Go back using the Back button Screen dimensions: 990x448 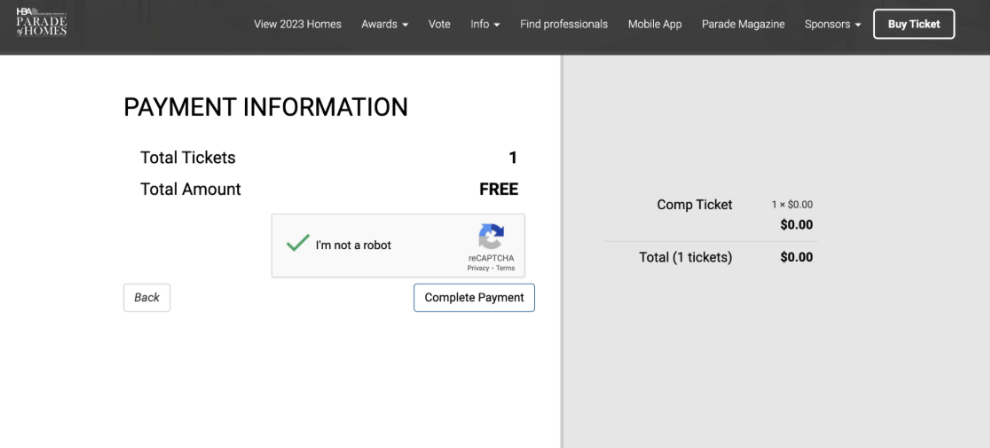click(147, 298)
